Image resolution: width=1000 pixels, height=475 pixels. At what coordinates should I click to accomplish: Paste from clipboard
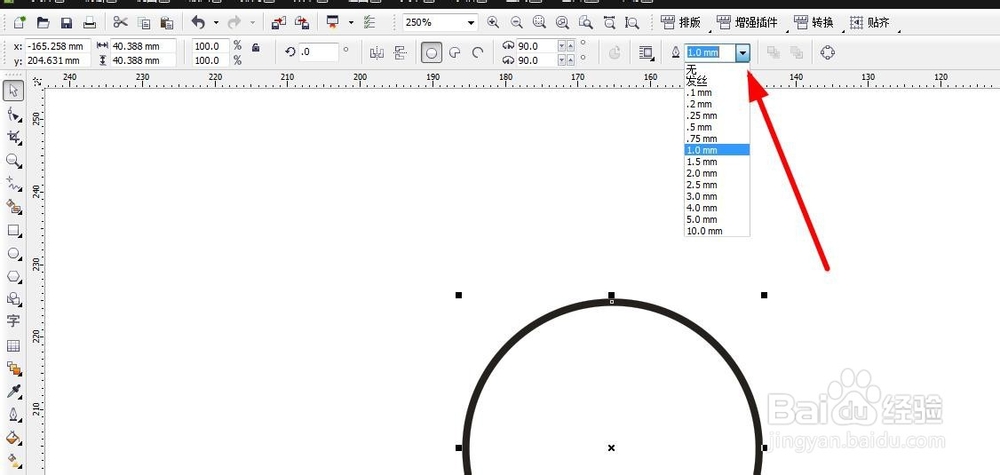tap(167, 23)
